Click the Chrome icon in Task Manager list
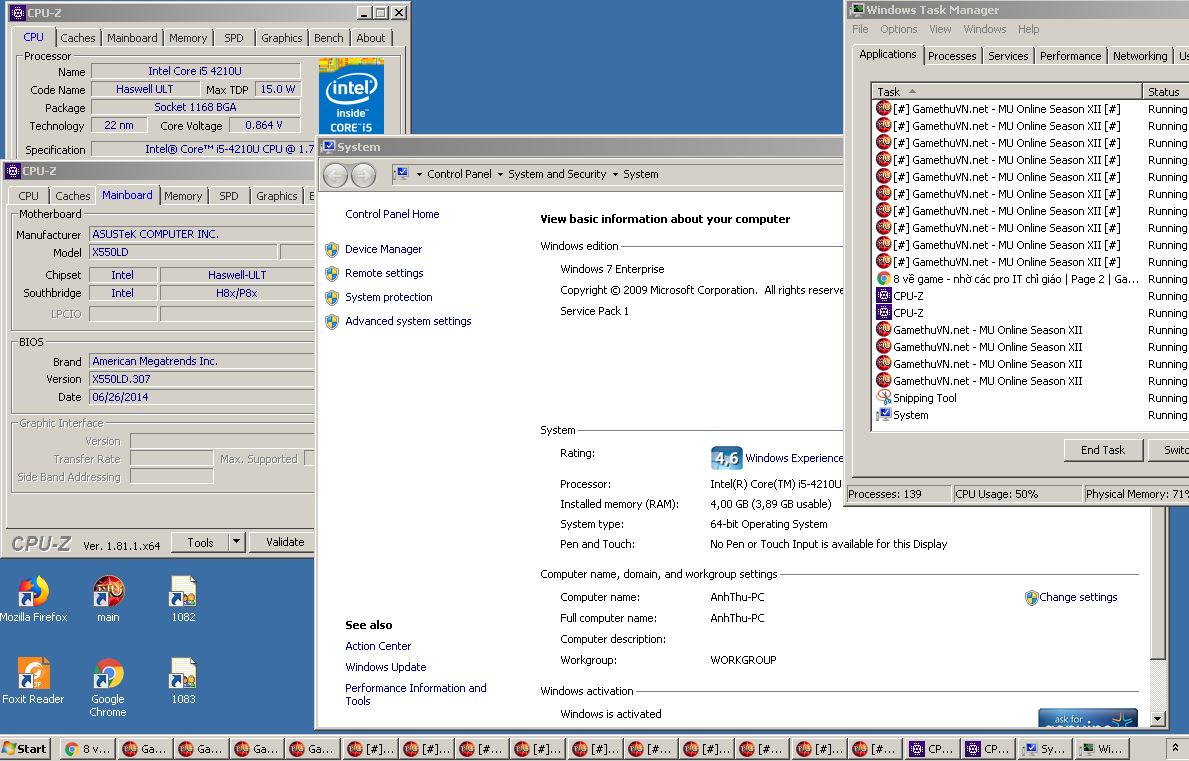Viewport: 1189px width, 761px height. (x=883, y=279)
